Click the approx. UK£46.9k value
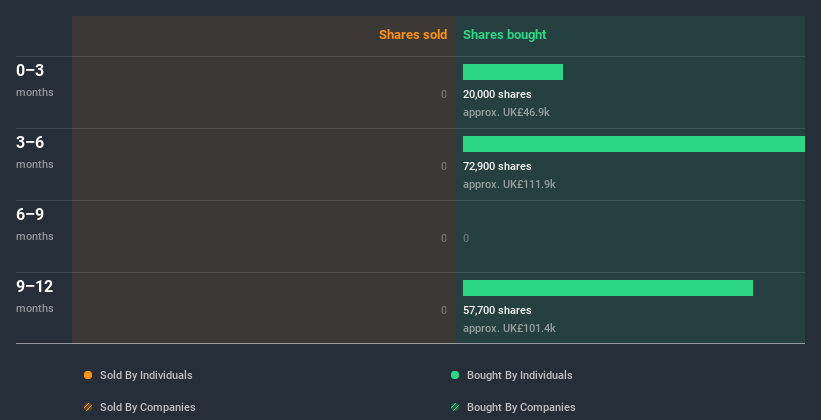 pos(506,112)
